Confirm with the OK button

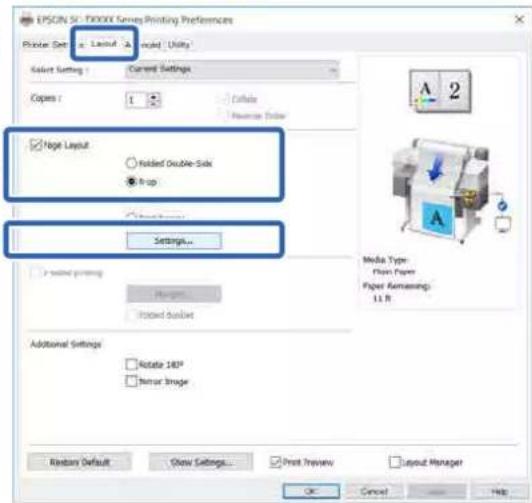(x=311, y=491)
